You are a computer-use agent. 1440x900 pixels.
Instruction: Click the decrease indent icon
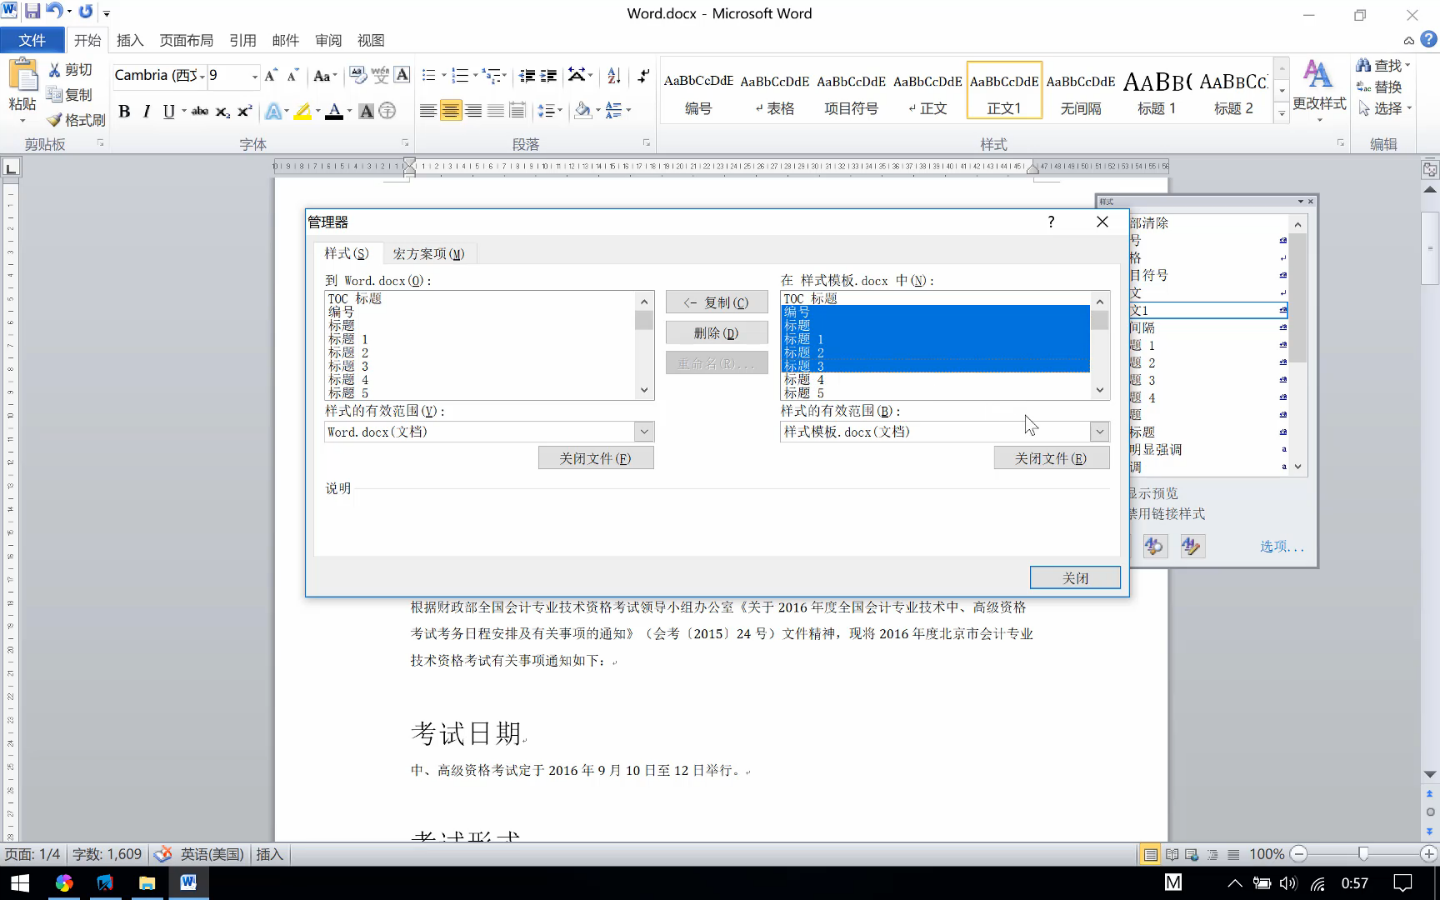(x=527, y=75)
